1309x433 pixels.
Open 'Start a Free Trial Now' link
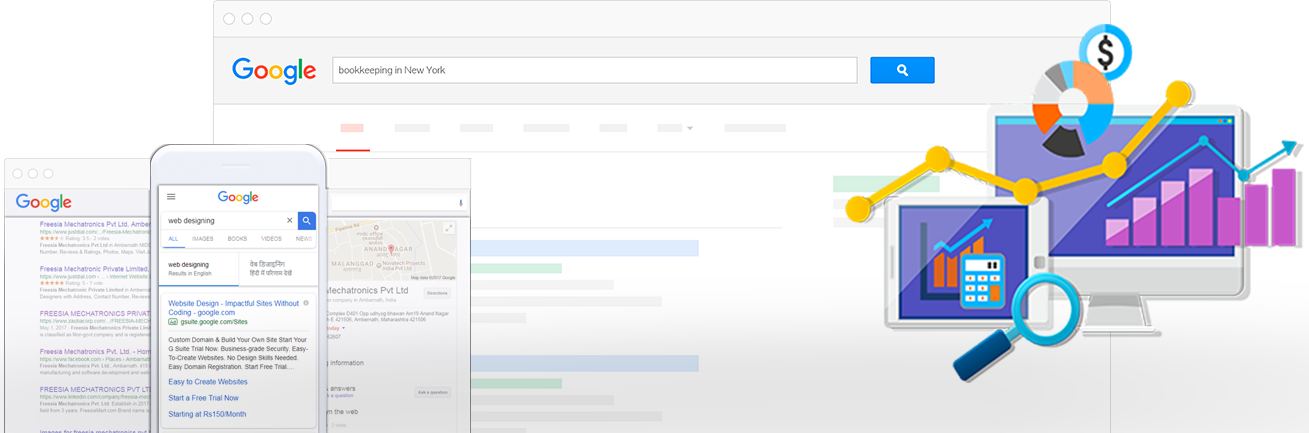(203, 398)
